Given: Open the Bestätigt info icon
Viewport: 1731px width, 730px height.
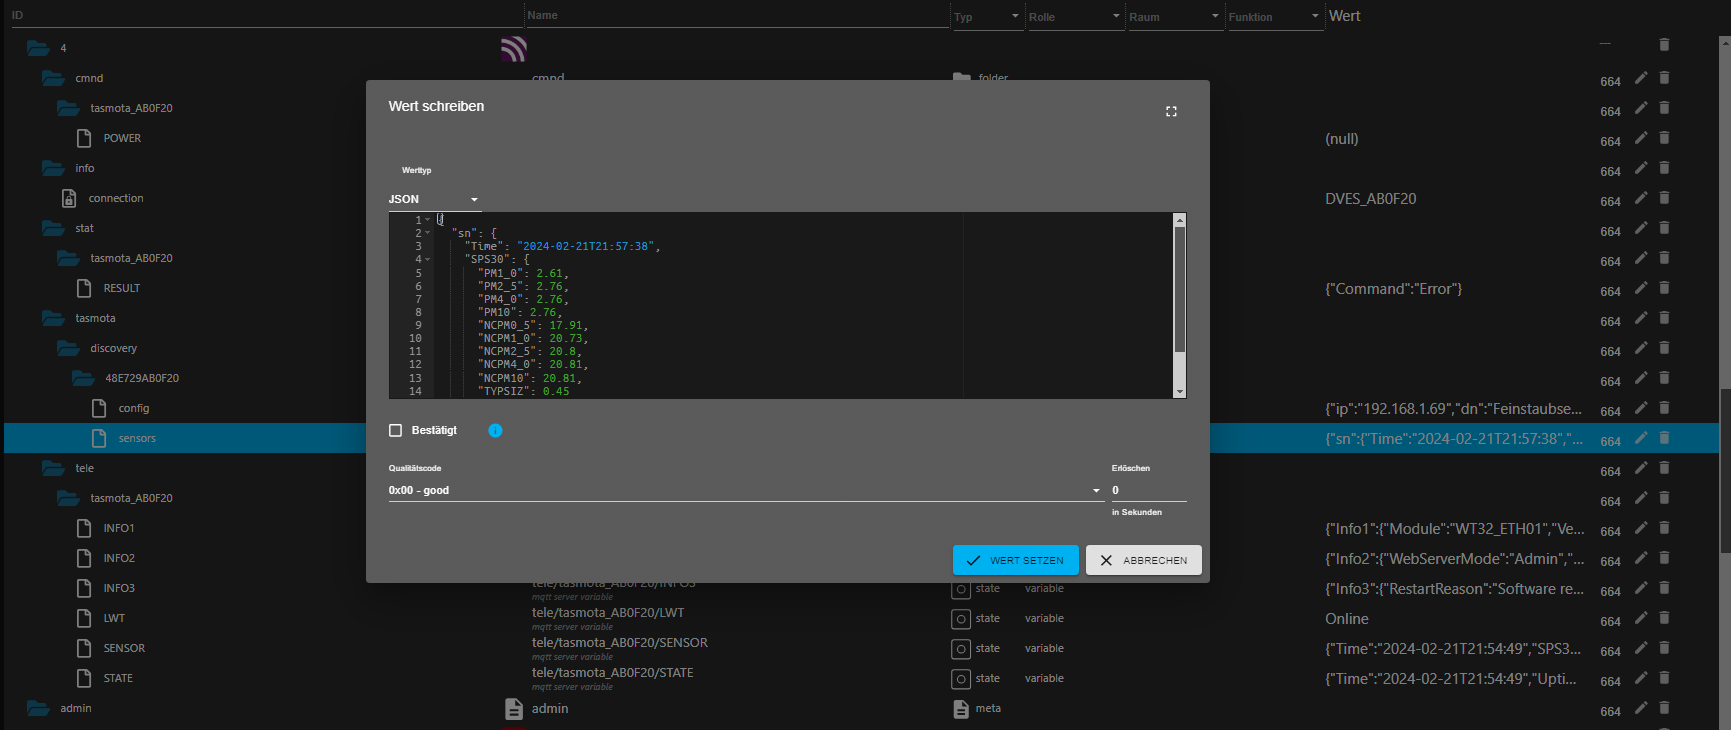Looking at the screenshot, I should [x=495, y=430].
